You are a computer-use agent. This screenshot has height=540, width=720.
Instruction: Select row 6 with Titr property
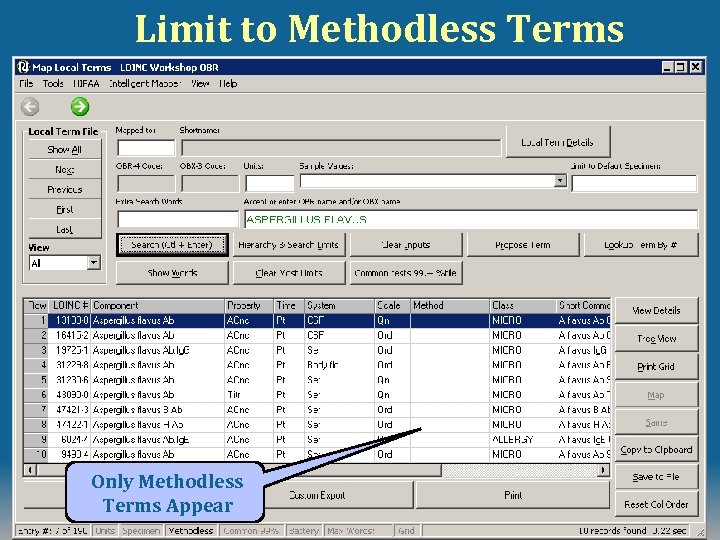pos(317,395)
